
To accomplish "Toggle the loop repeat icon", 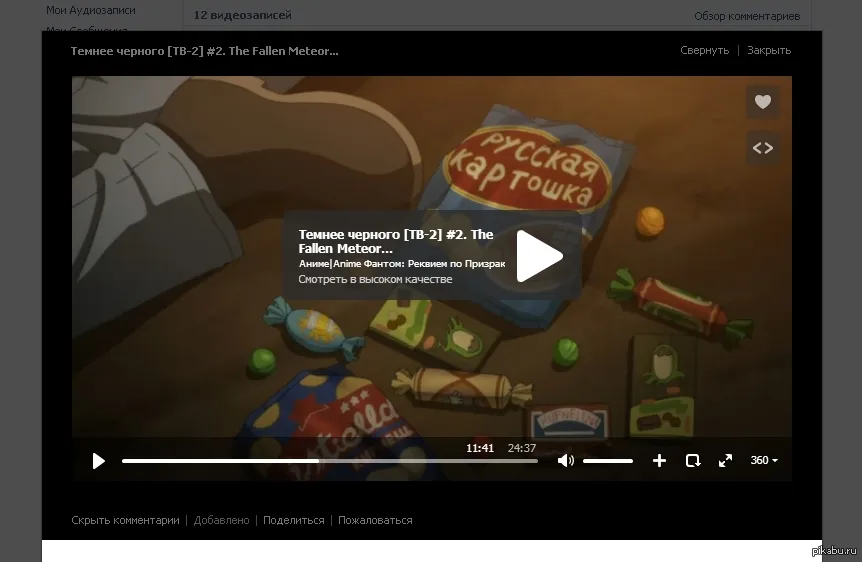I will pos(693,460).
